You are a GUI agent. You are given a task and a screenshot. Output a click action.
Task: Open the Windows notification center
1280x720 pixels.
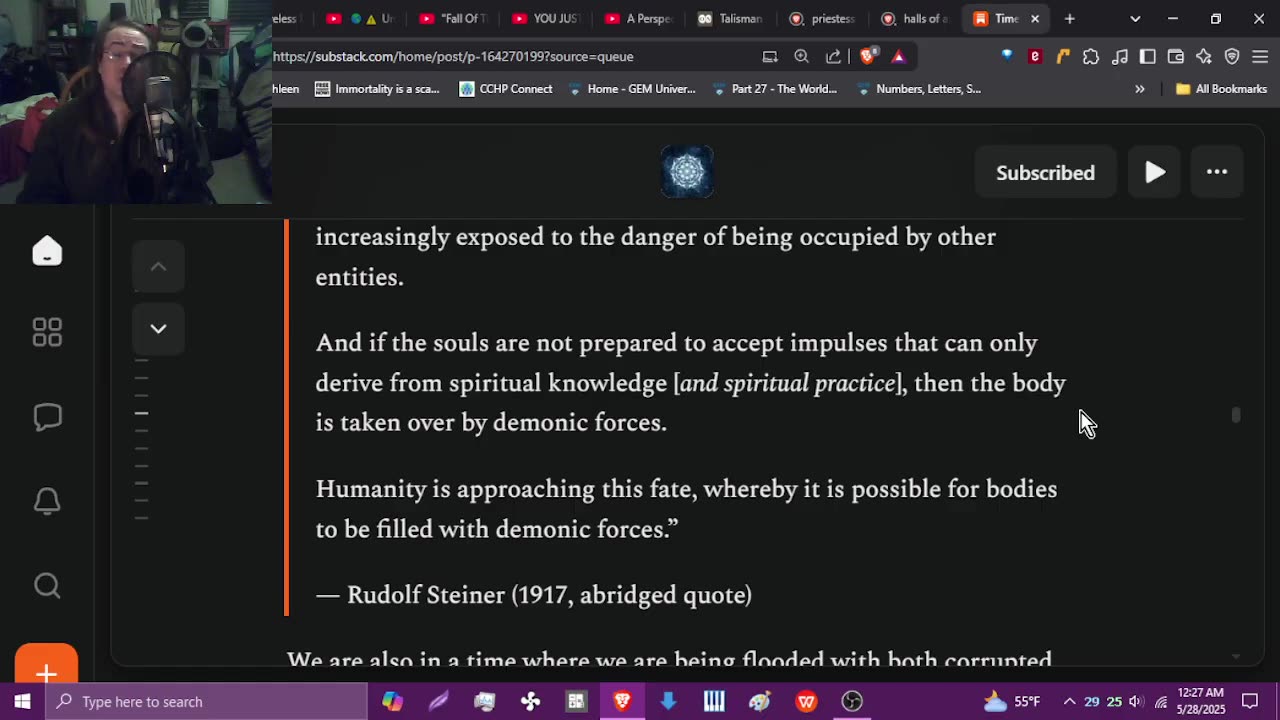(x=1250, y=701)
